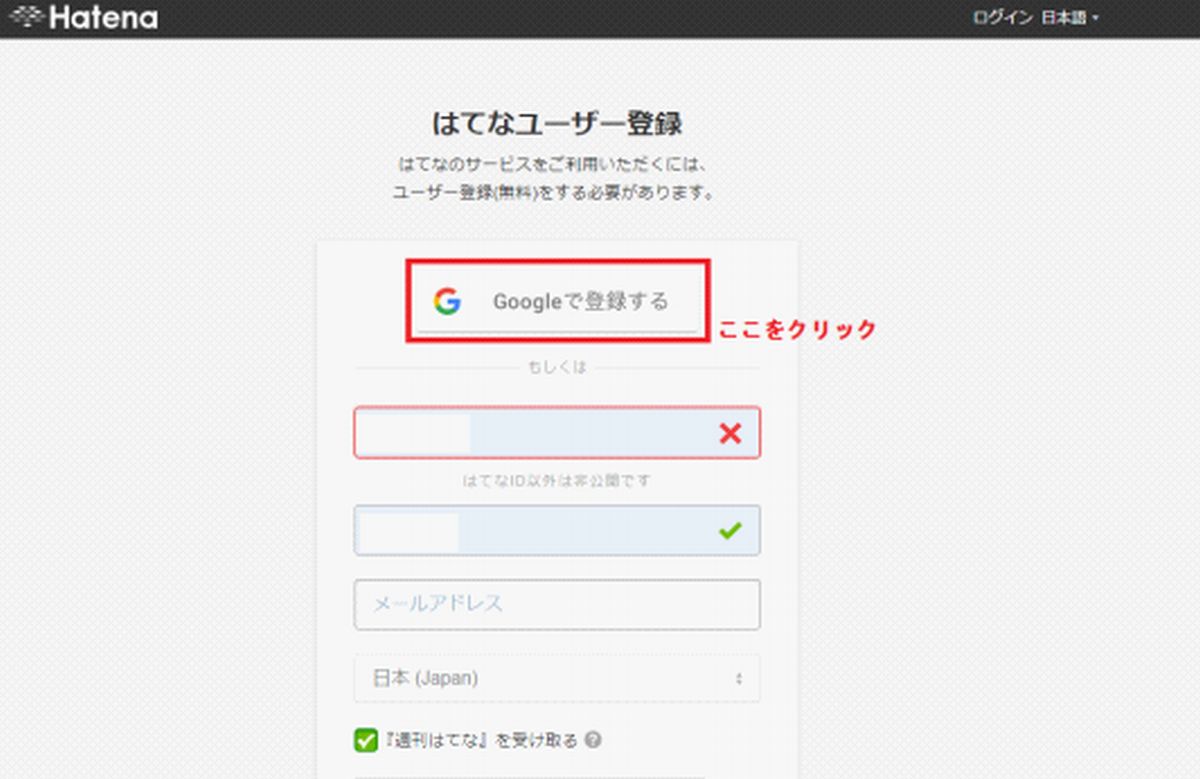Expand the 日本語 language dropdown
1200x779 pixels.
tap(1070, 18)
